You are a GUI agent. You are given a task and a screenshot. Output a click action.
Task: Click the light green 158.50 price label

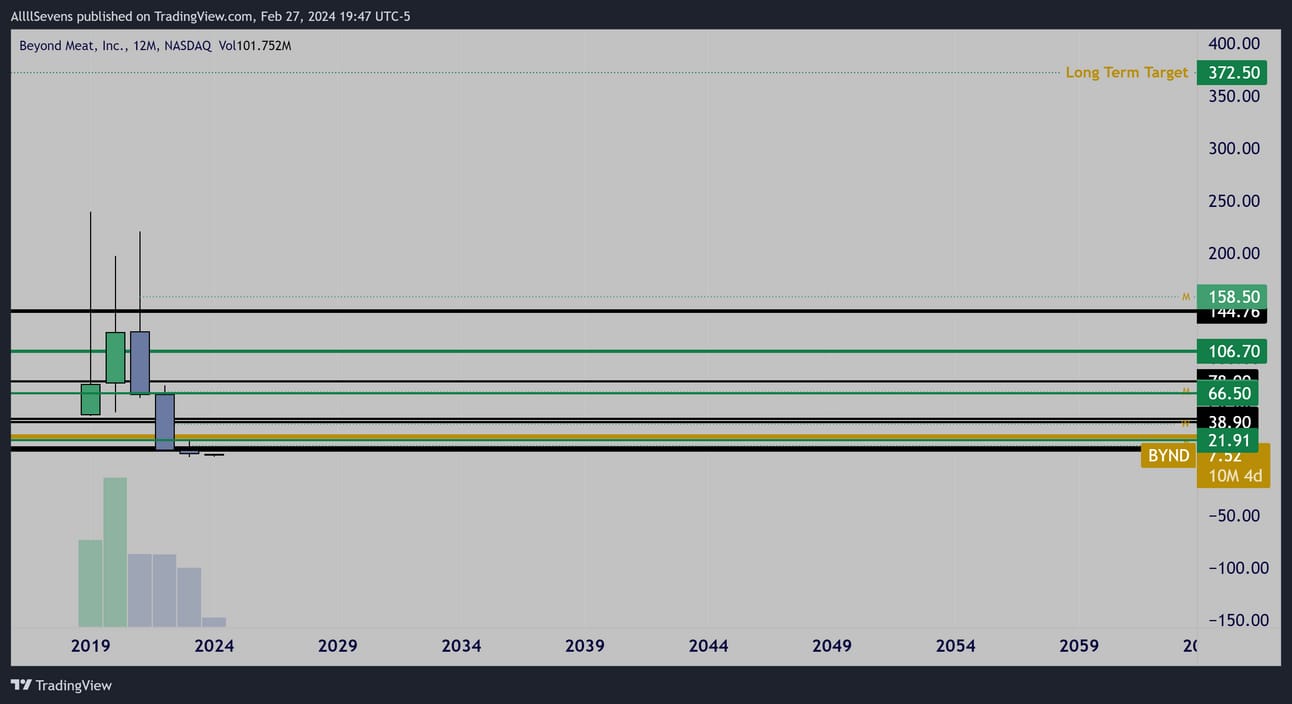pos(1231,296)
